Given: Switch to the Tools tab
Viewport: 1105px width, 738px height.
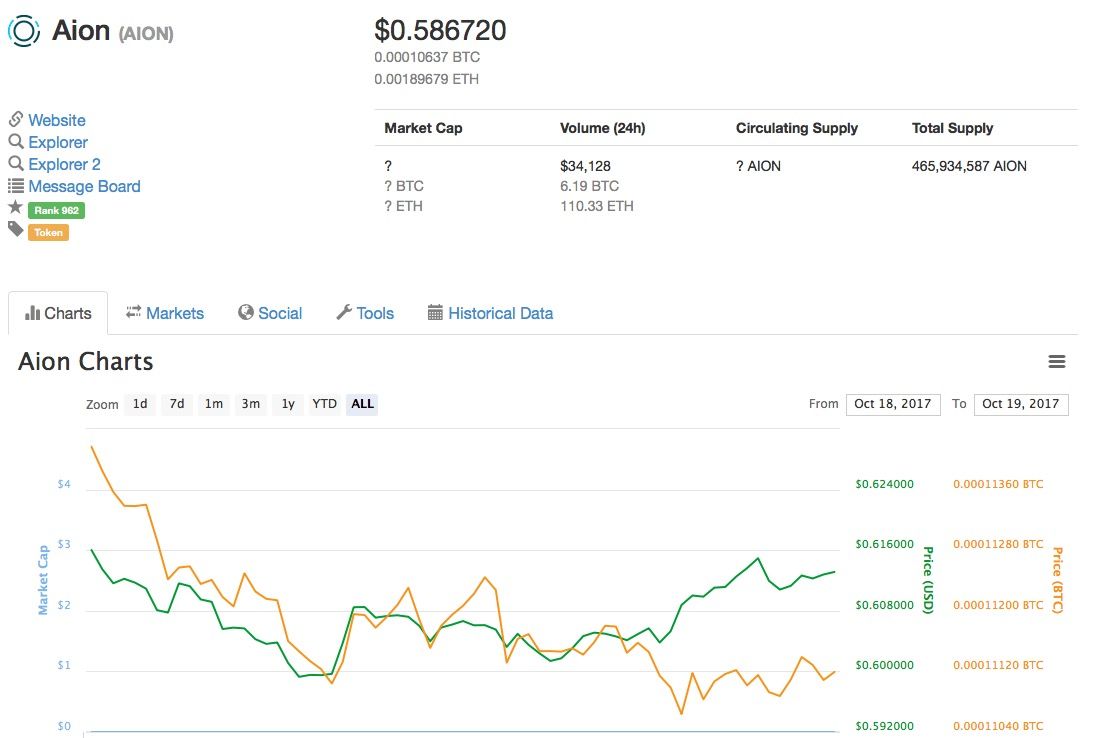Looking at the screenshot, I should (365, 313).
